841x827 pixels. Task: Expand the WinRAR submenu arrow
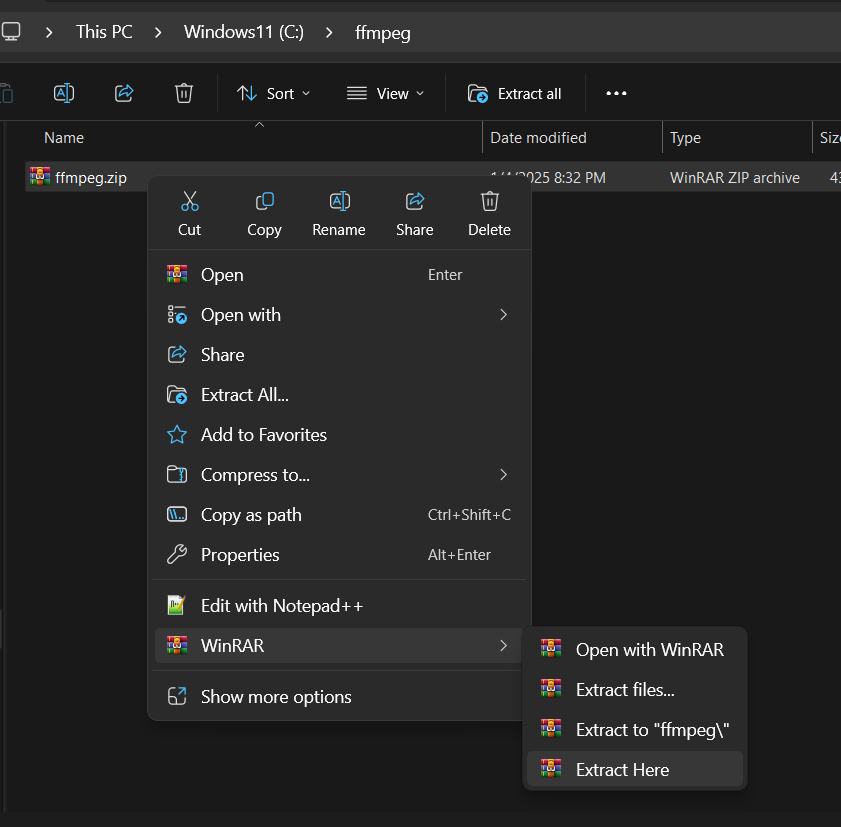click(503, 645)
